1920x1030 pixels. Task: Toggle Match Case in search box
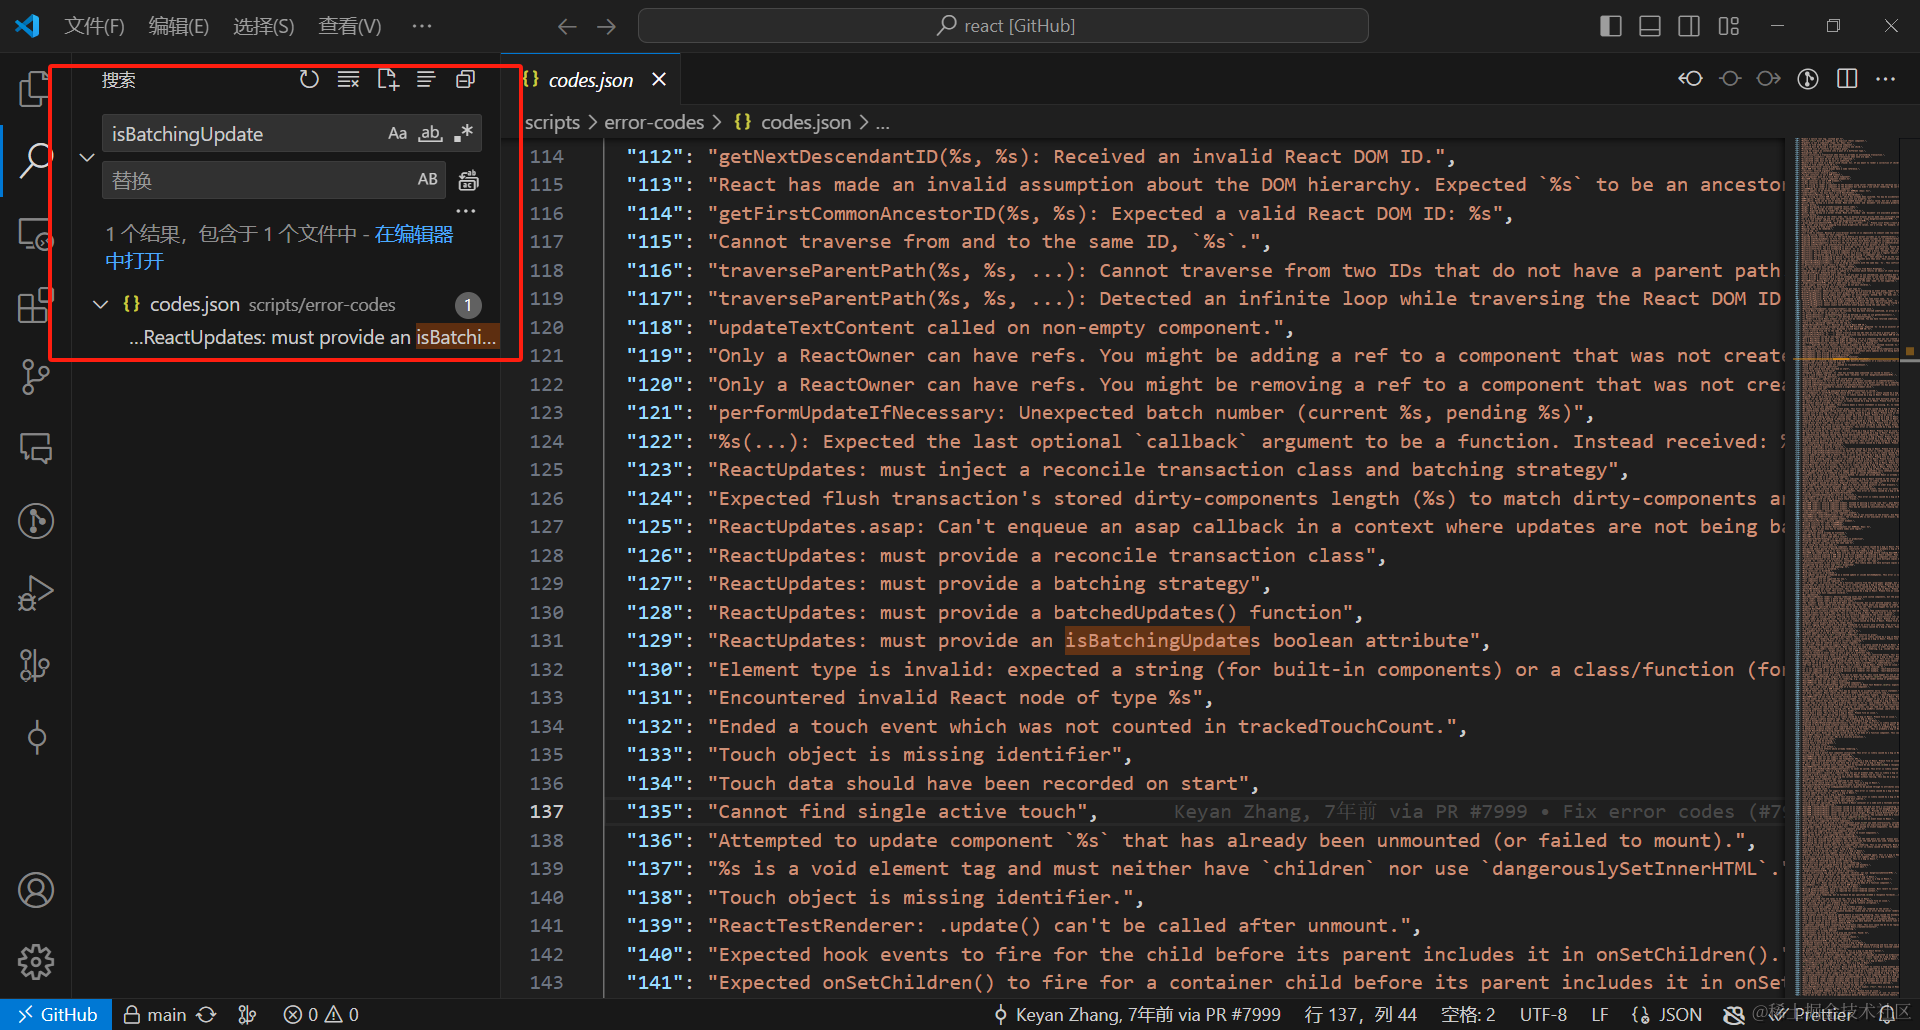[397, 133]
